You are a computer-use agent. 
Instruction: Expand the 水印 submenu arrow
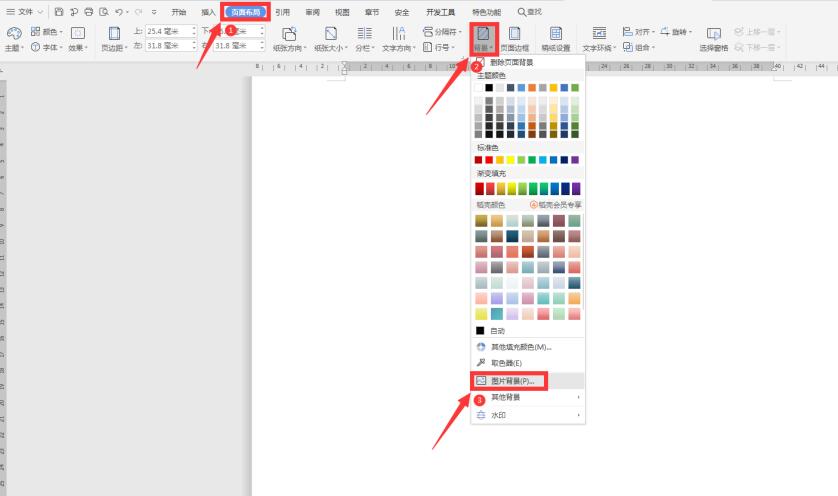[579, 415]
